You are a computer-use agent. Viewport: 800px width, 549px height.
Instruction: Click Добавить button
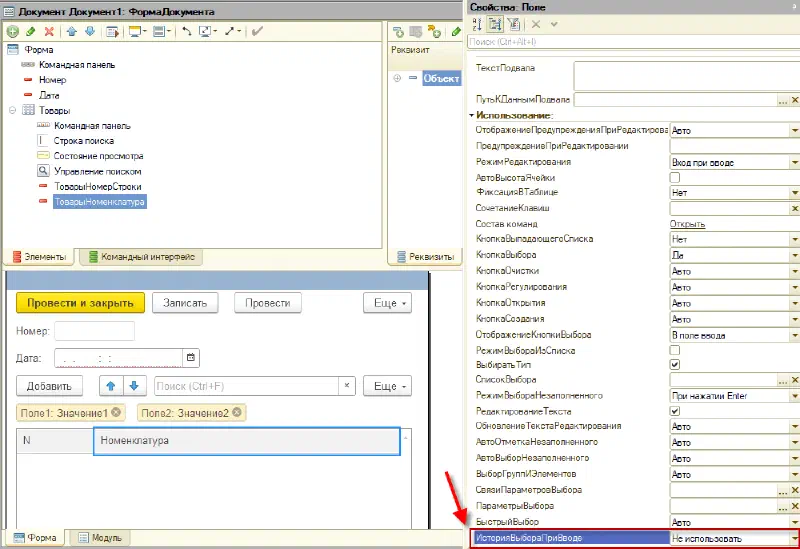(49, 386)
